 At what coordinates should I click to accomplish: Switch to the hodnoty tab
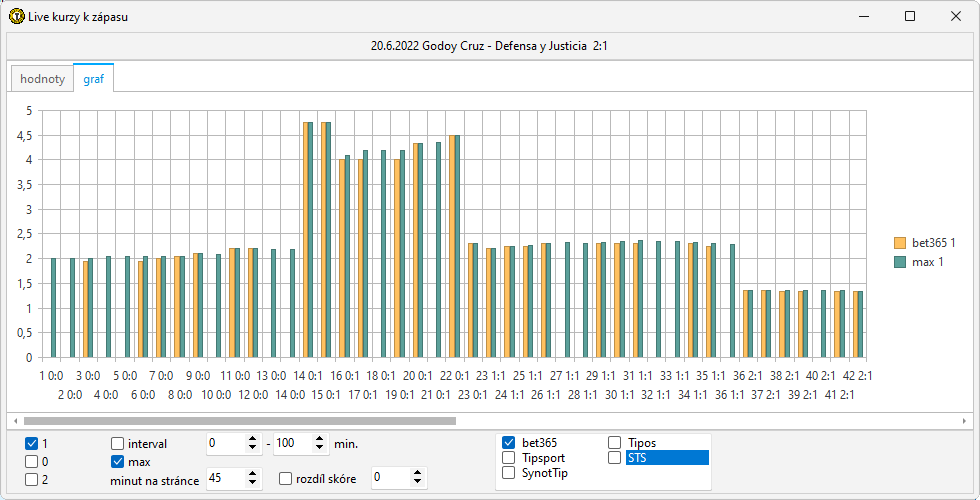coord(43,79)
